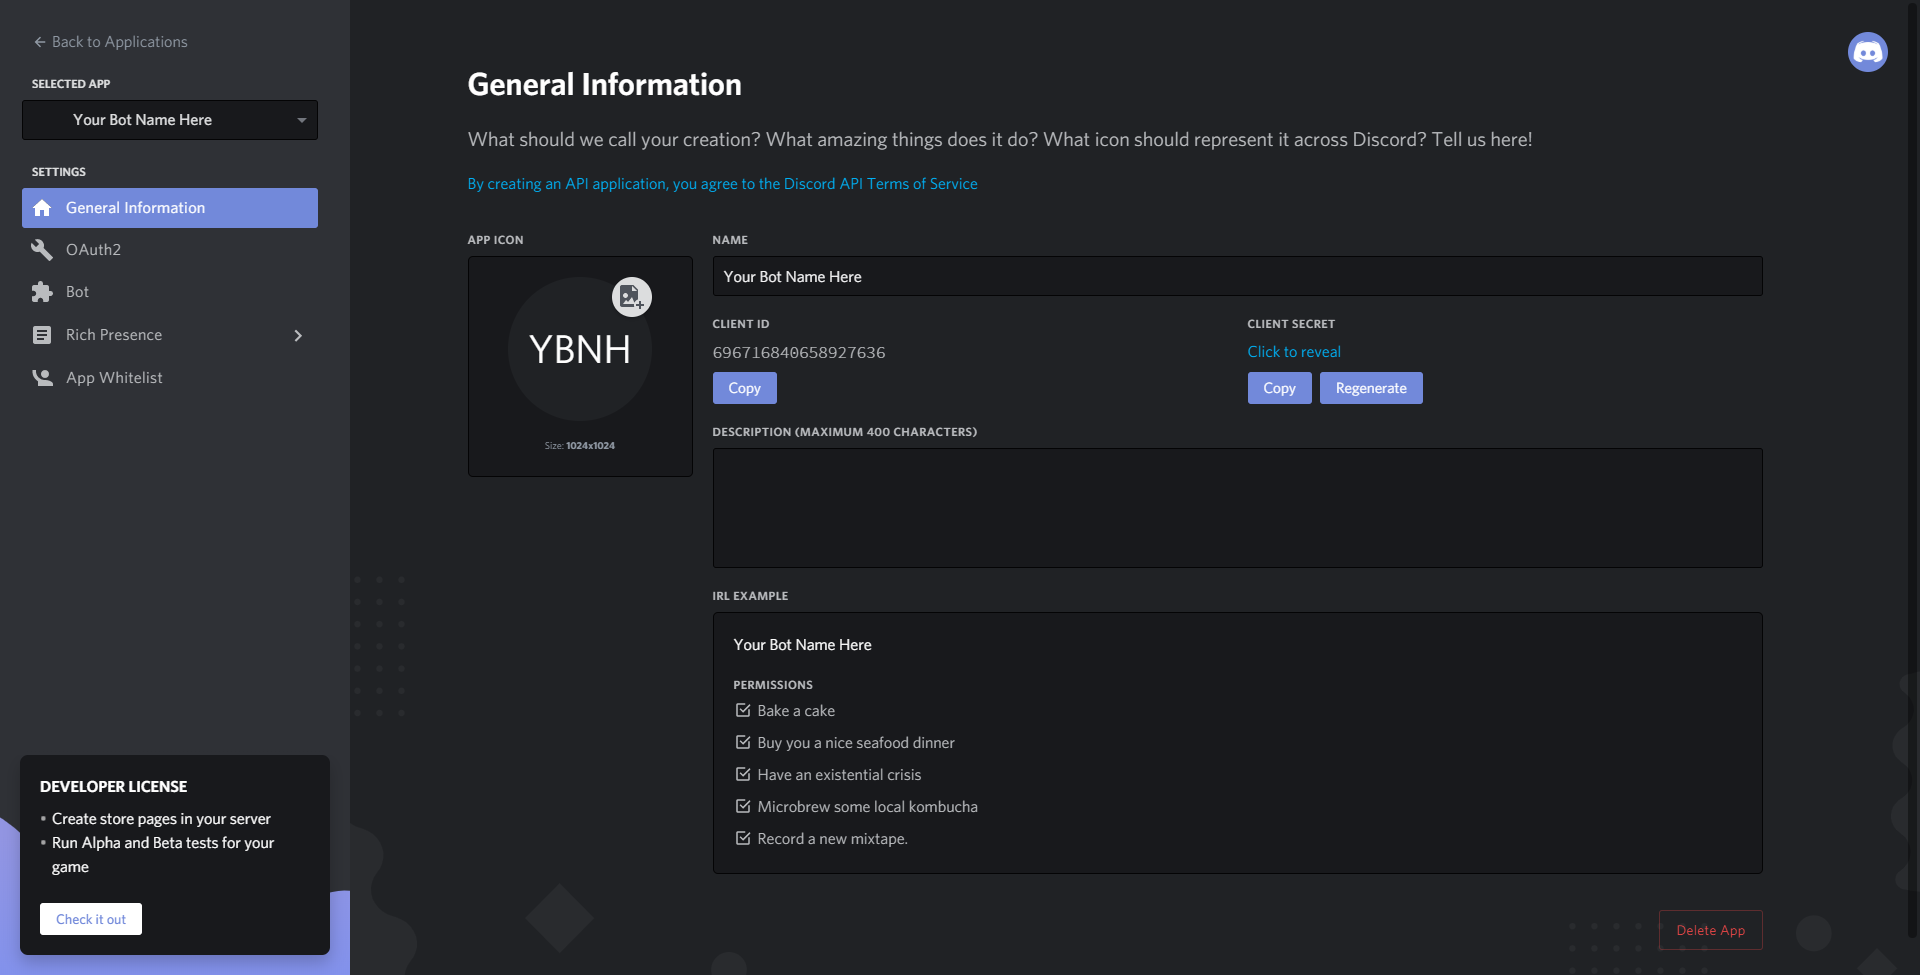Click the puzzle piece Bot icon
Image resolution: width=1920 pixels, height=975 pixels.
[x=42, y=292]
